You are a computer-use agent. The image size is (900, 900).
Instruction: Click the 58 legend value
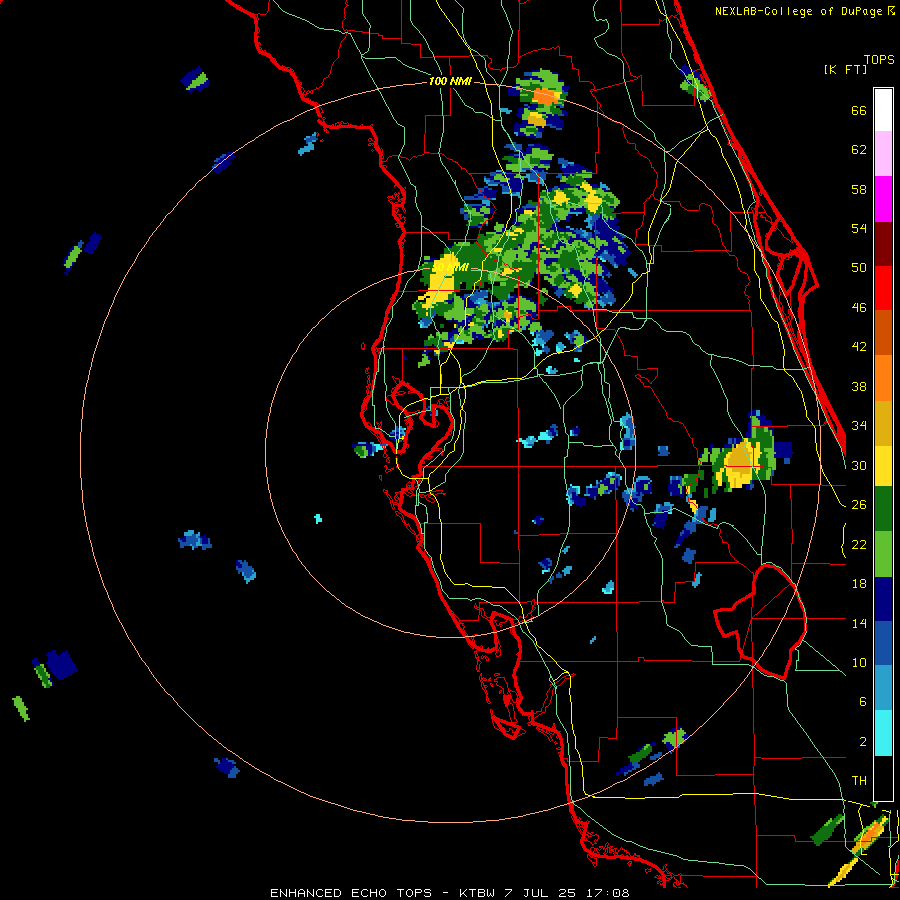click(859, 189)
